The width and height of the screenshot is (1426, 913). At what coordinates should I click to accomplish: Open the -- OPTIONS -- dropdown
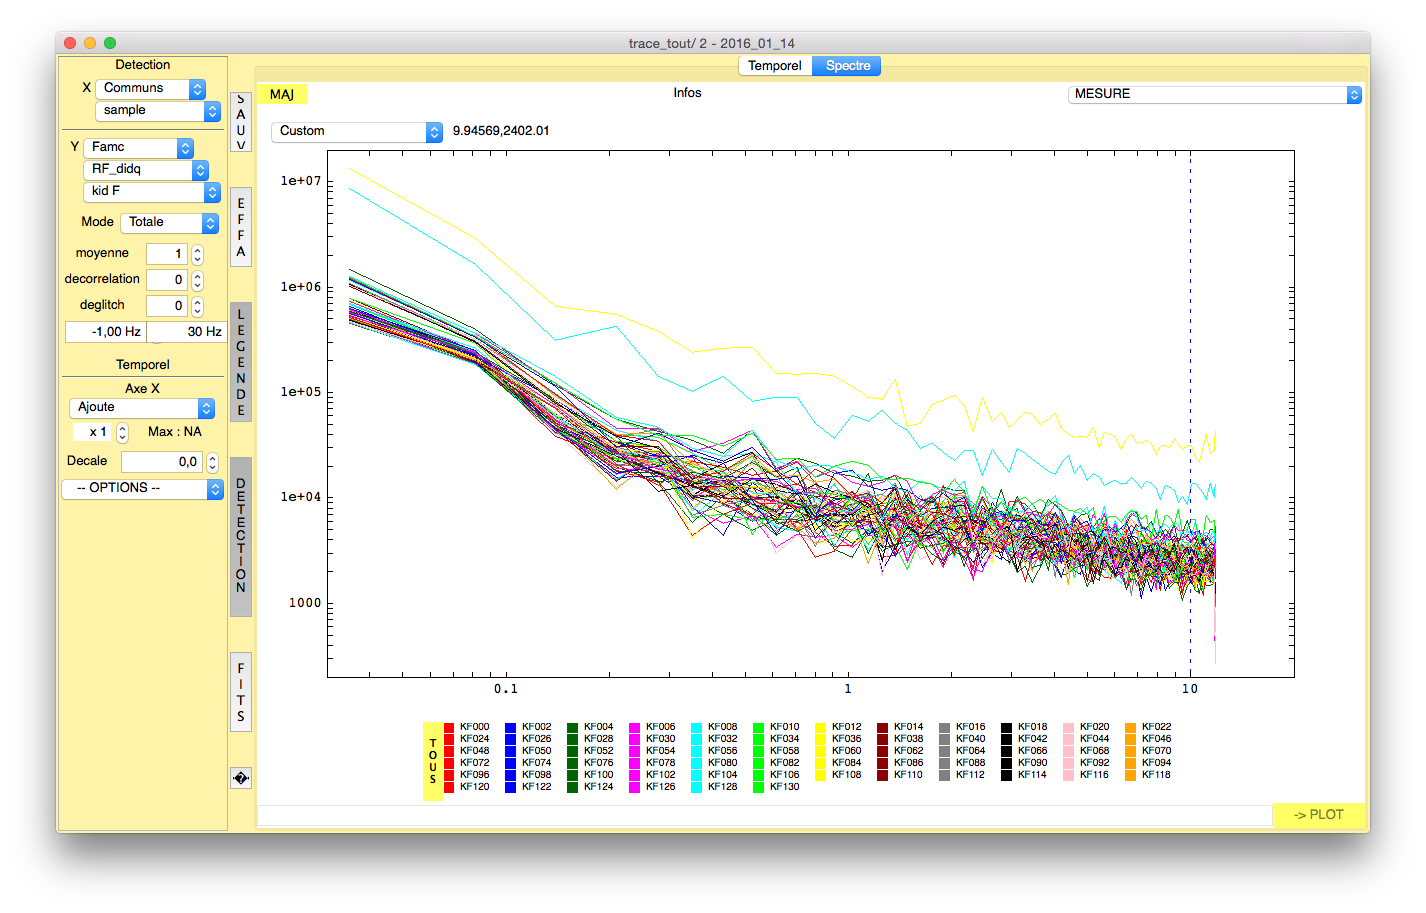142,488
